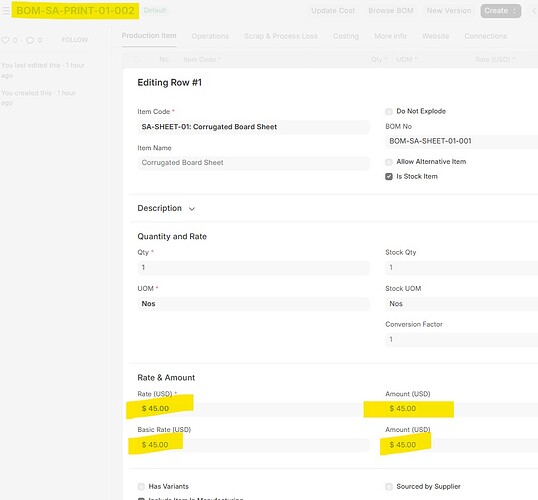Click the UOM Nos field
Screen dimensions: 538x500
click(x=254, y=304)
